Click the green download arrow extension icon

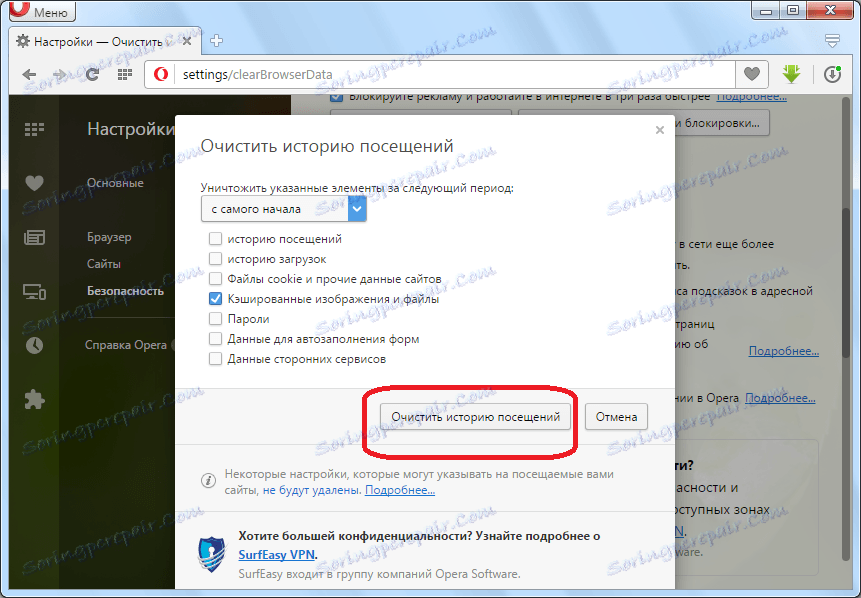pos(791,74)
